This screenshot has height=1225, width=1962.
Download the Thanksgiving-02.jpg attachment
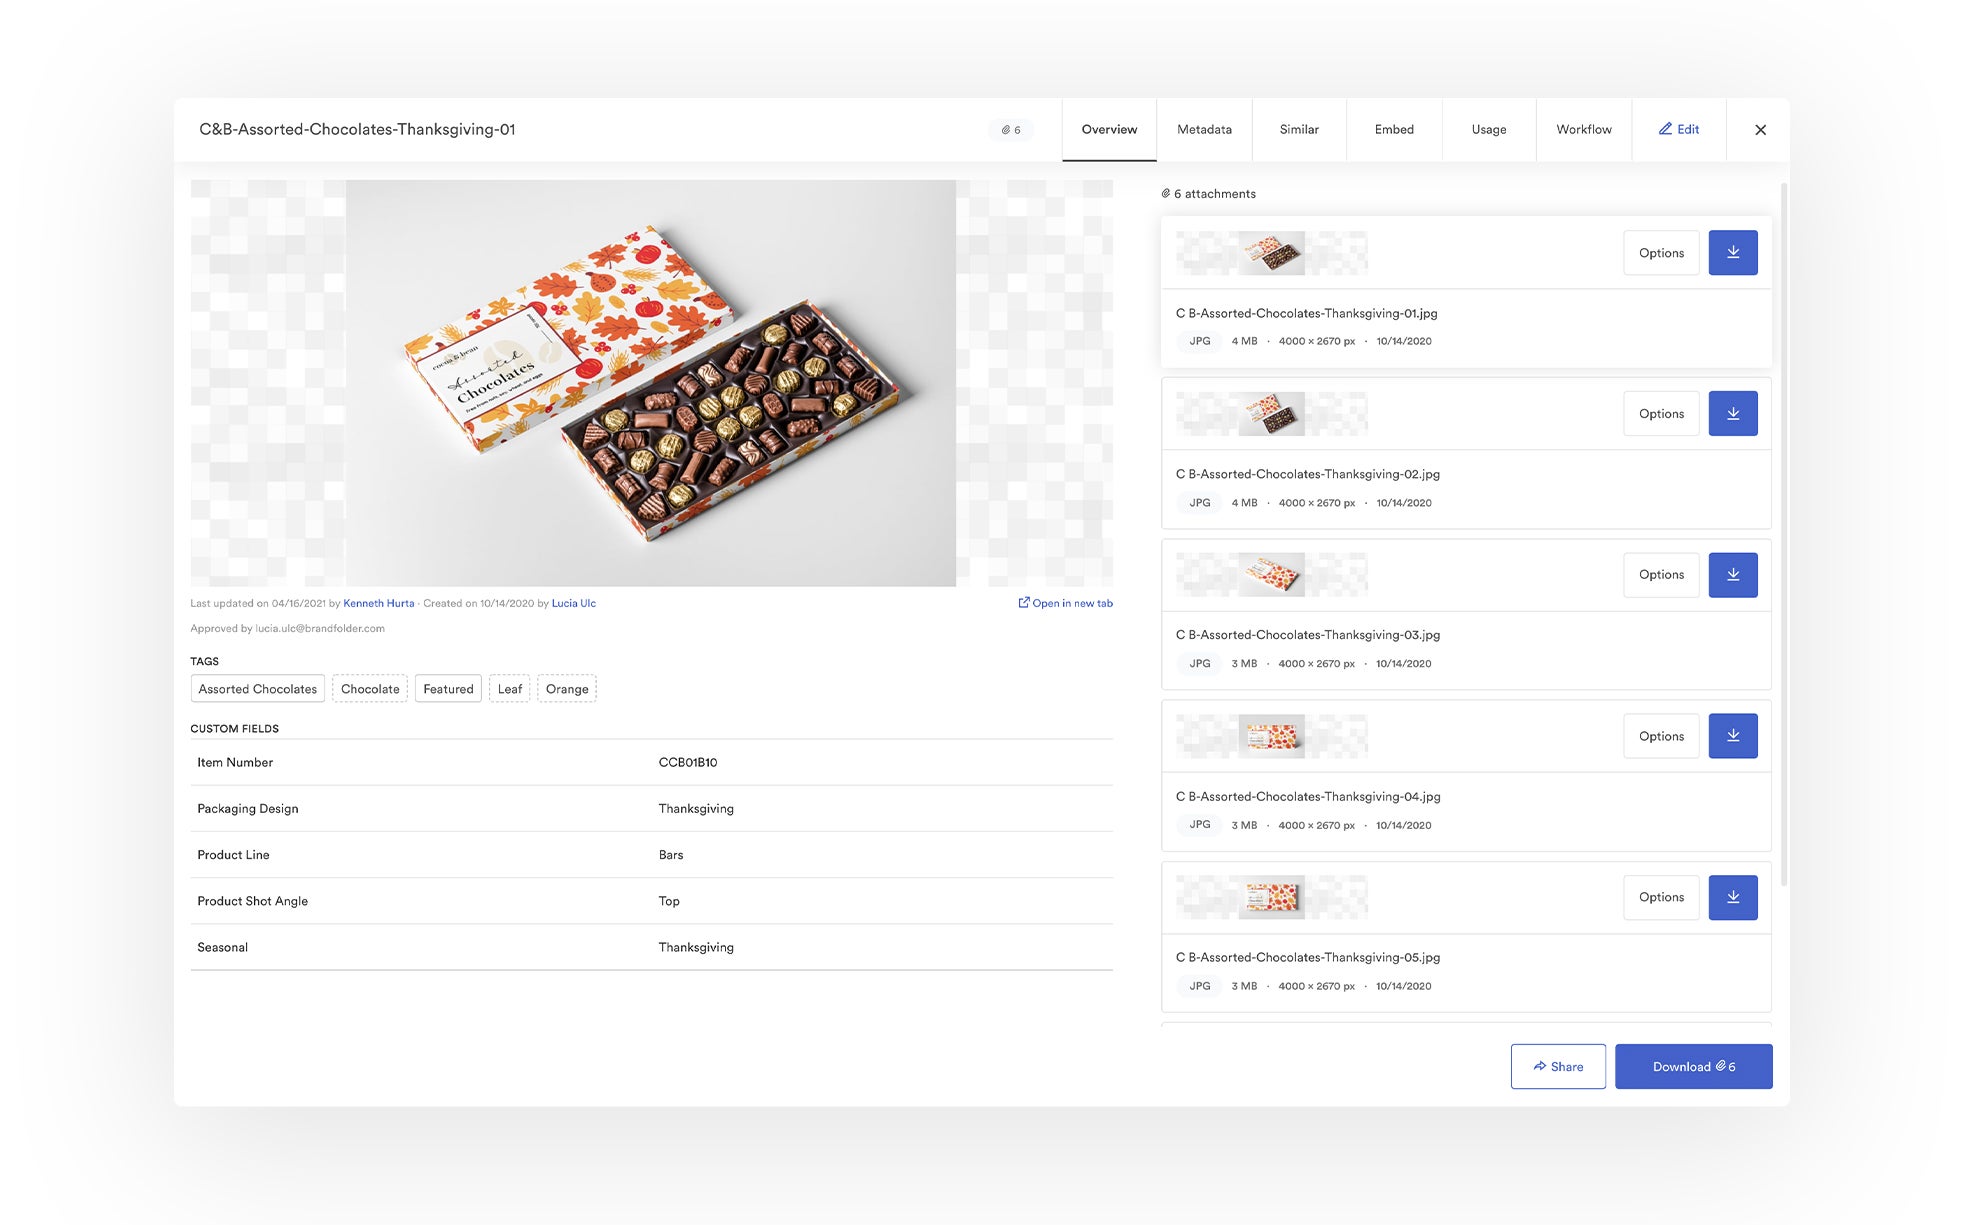tap(1732, 414)
